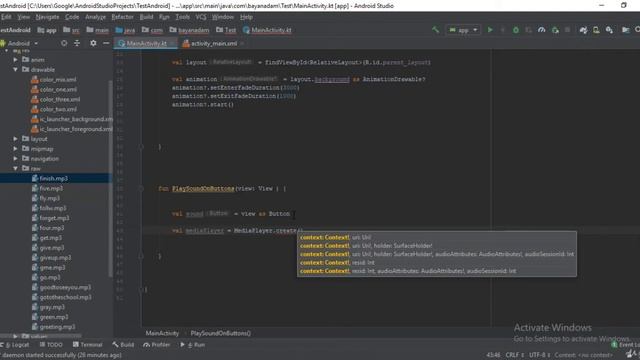Open the Build menu

pos(146,17)
